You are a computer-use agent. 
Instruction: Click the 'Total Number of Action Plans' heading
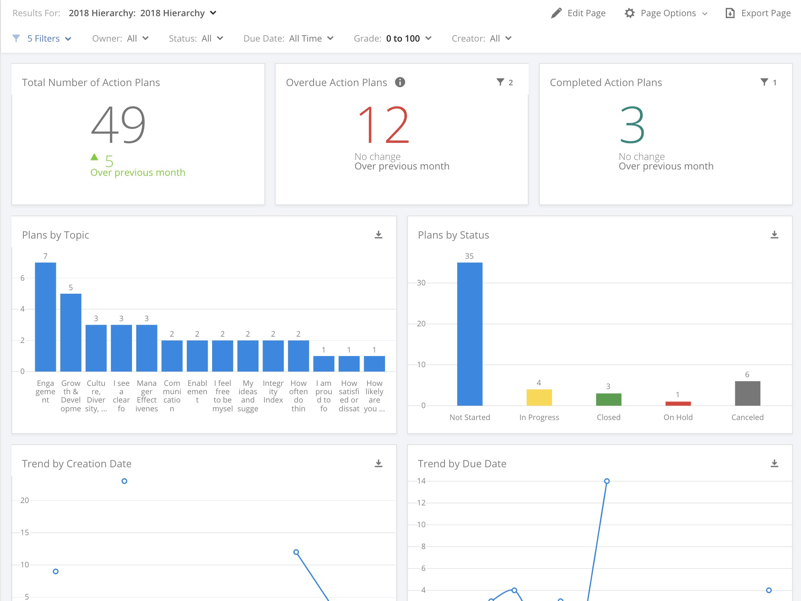click(x=91, y=82)
